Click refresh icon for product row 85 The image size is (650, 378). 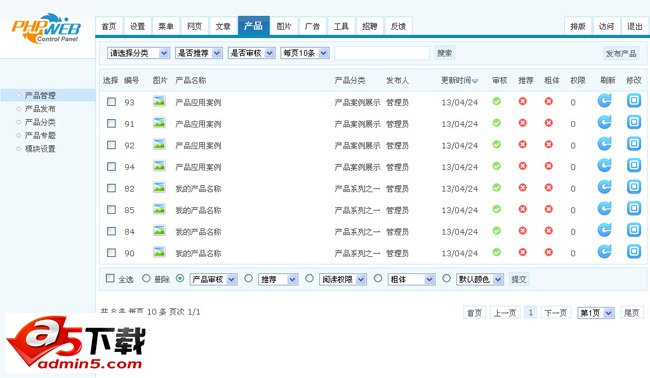(x=604, y=208)
